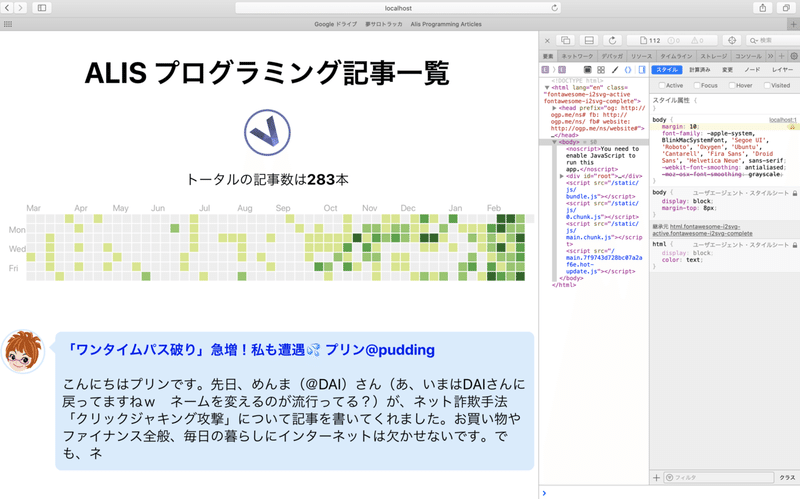
Task: Select the レイヤー sidebar tab
Action: coord(782,69)
